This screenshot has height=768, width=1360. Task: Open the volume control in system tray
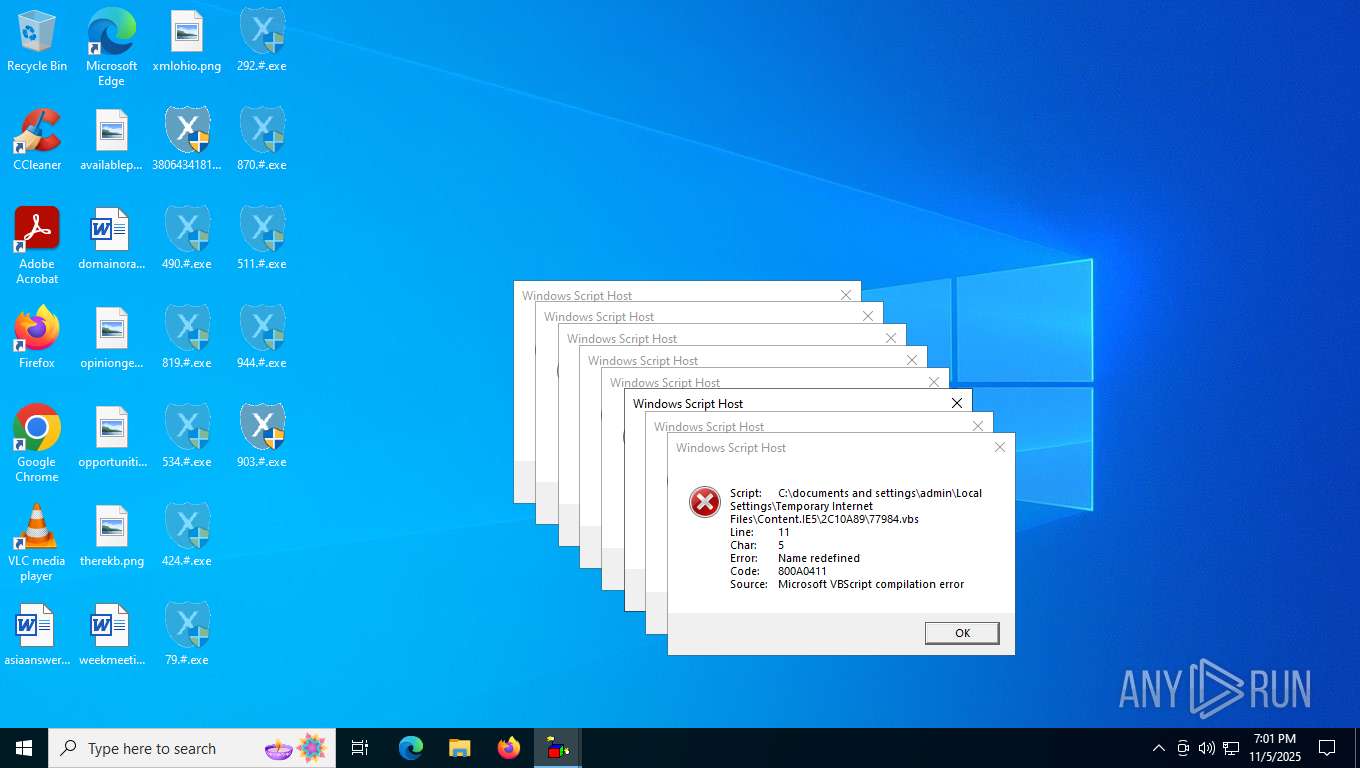1207,748
